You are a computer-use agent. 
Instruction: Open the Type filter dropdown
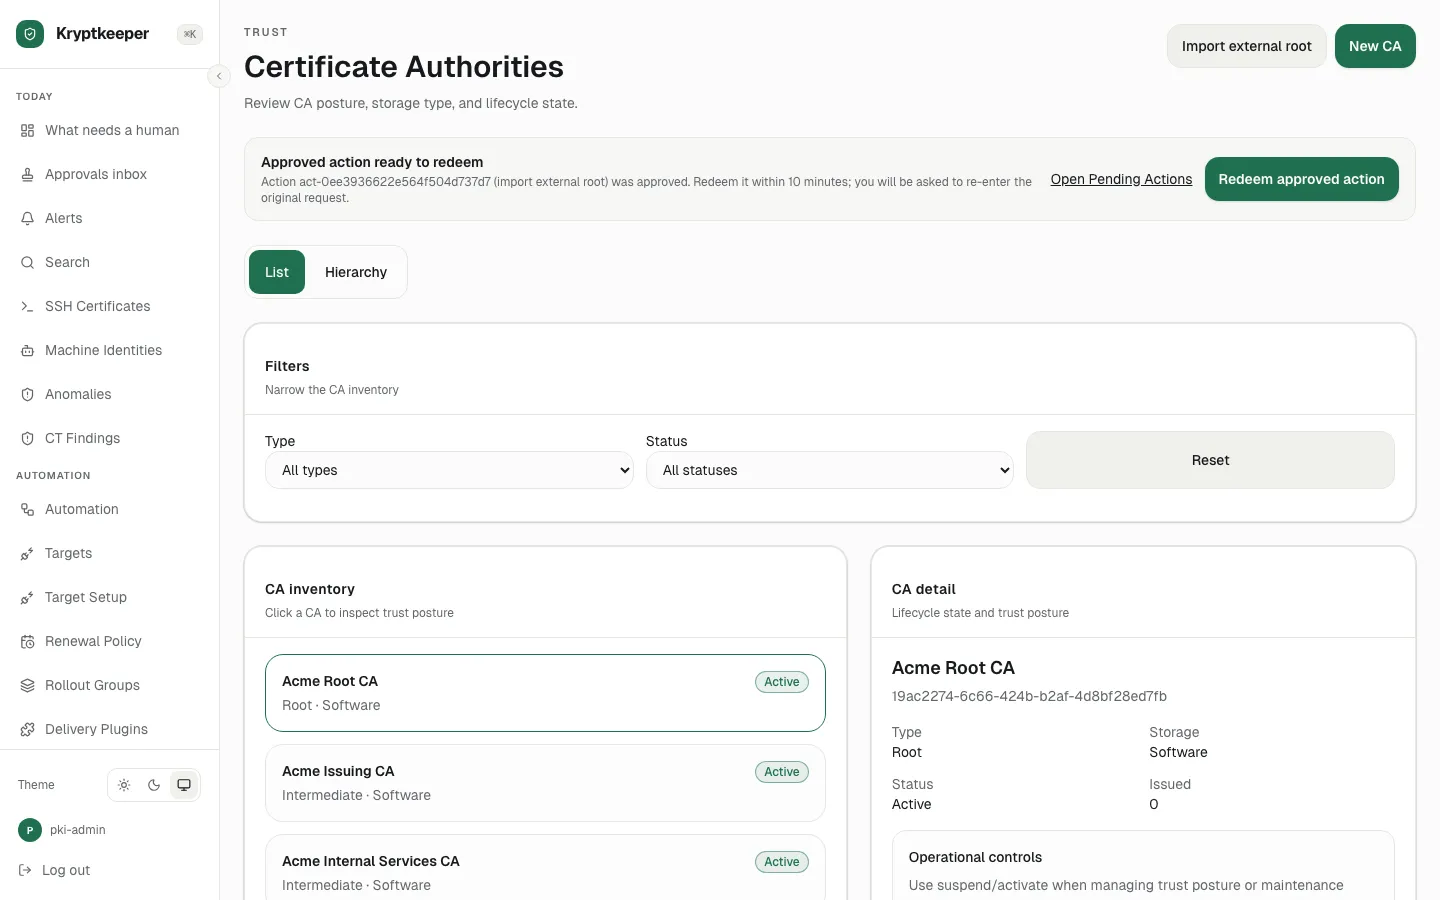pos(449,470)
